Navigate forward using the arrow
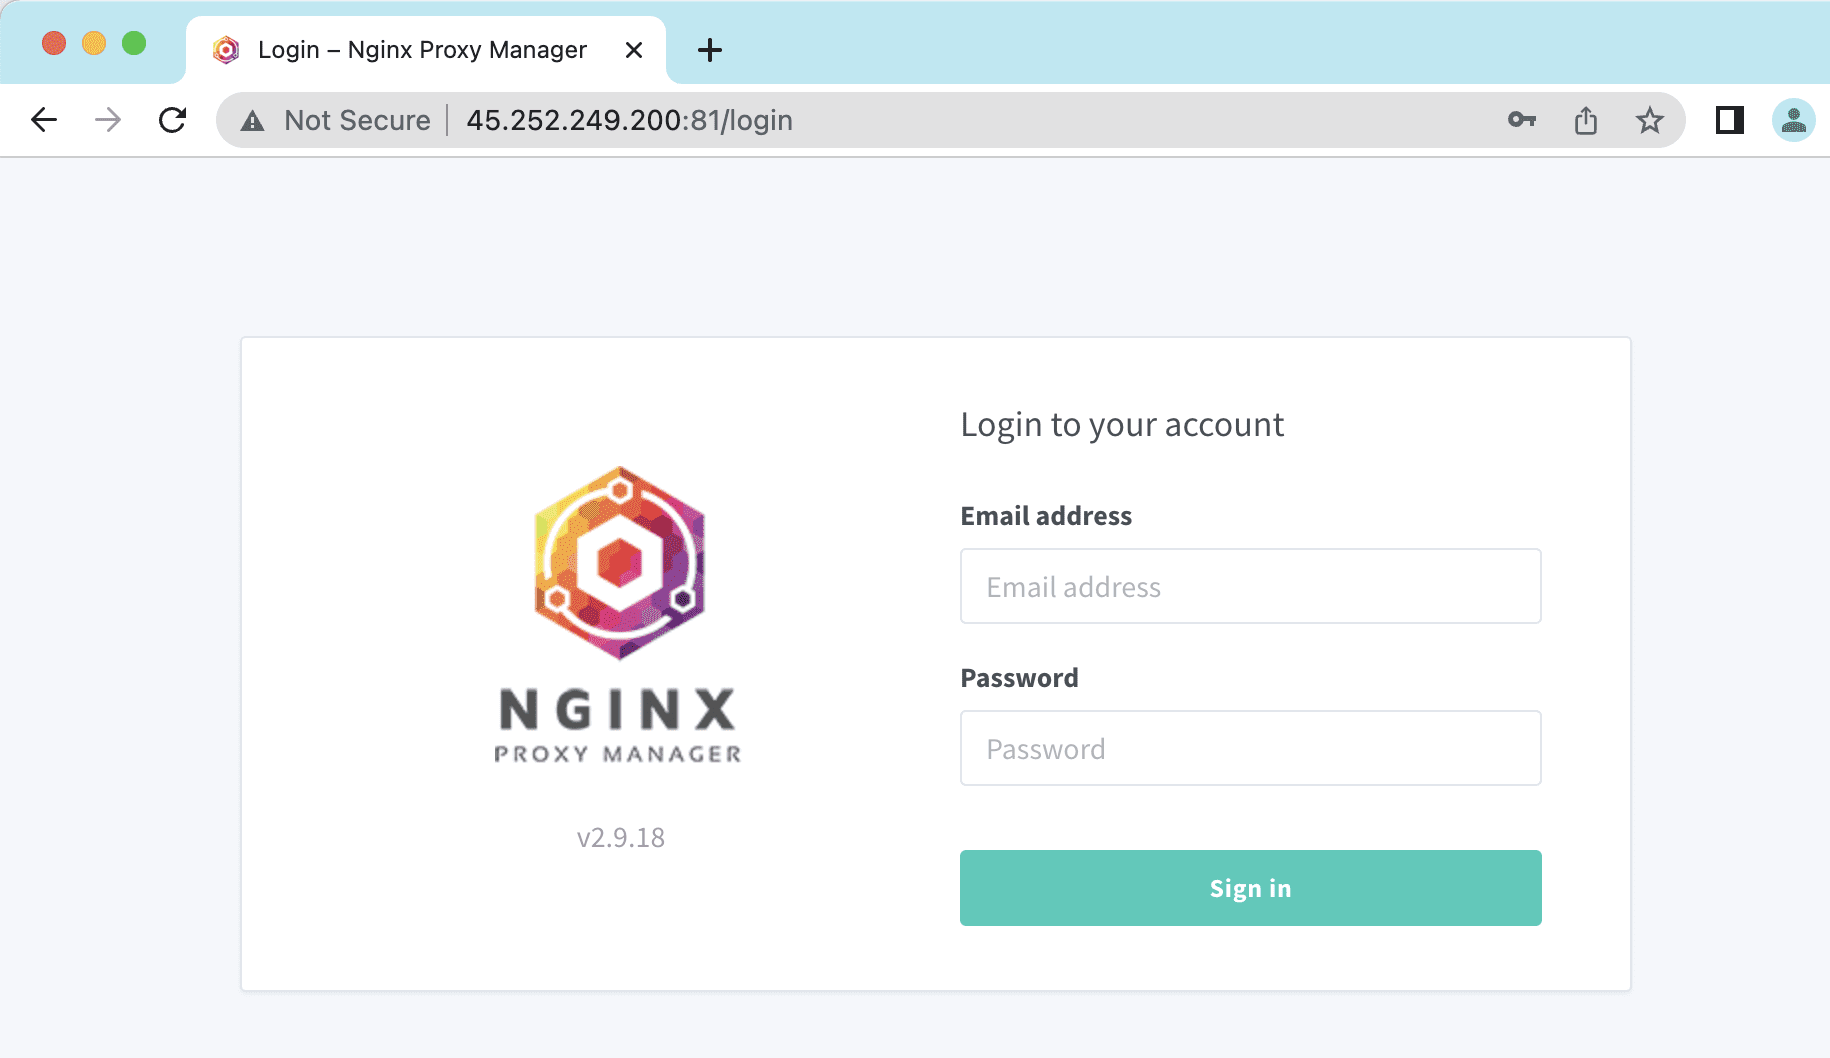The height and width of the screenshot is (1058, 1830). click(x=107, y=120)
